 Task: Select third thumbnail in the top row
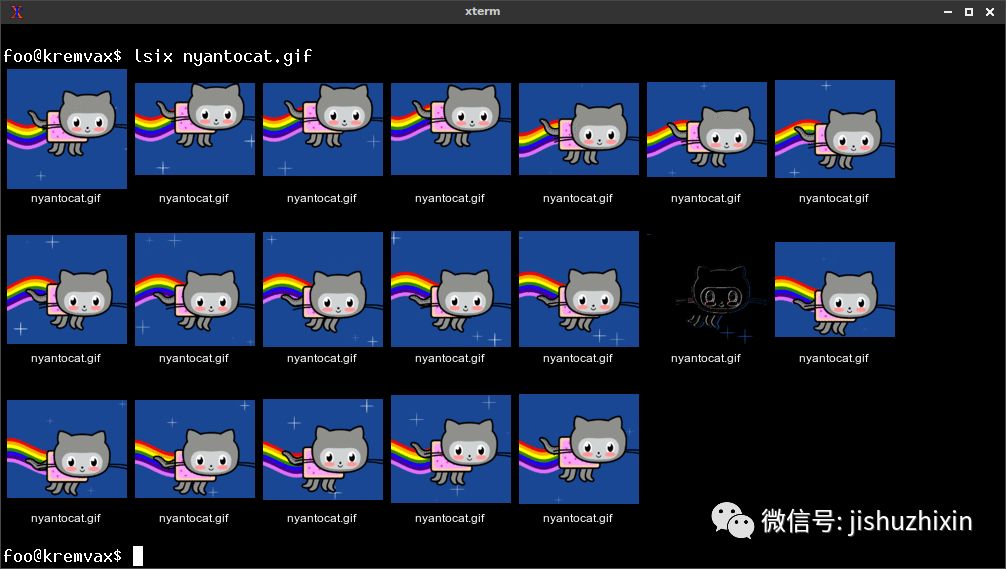[323, 129]
